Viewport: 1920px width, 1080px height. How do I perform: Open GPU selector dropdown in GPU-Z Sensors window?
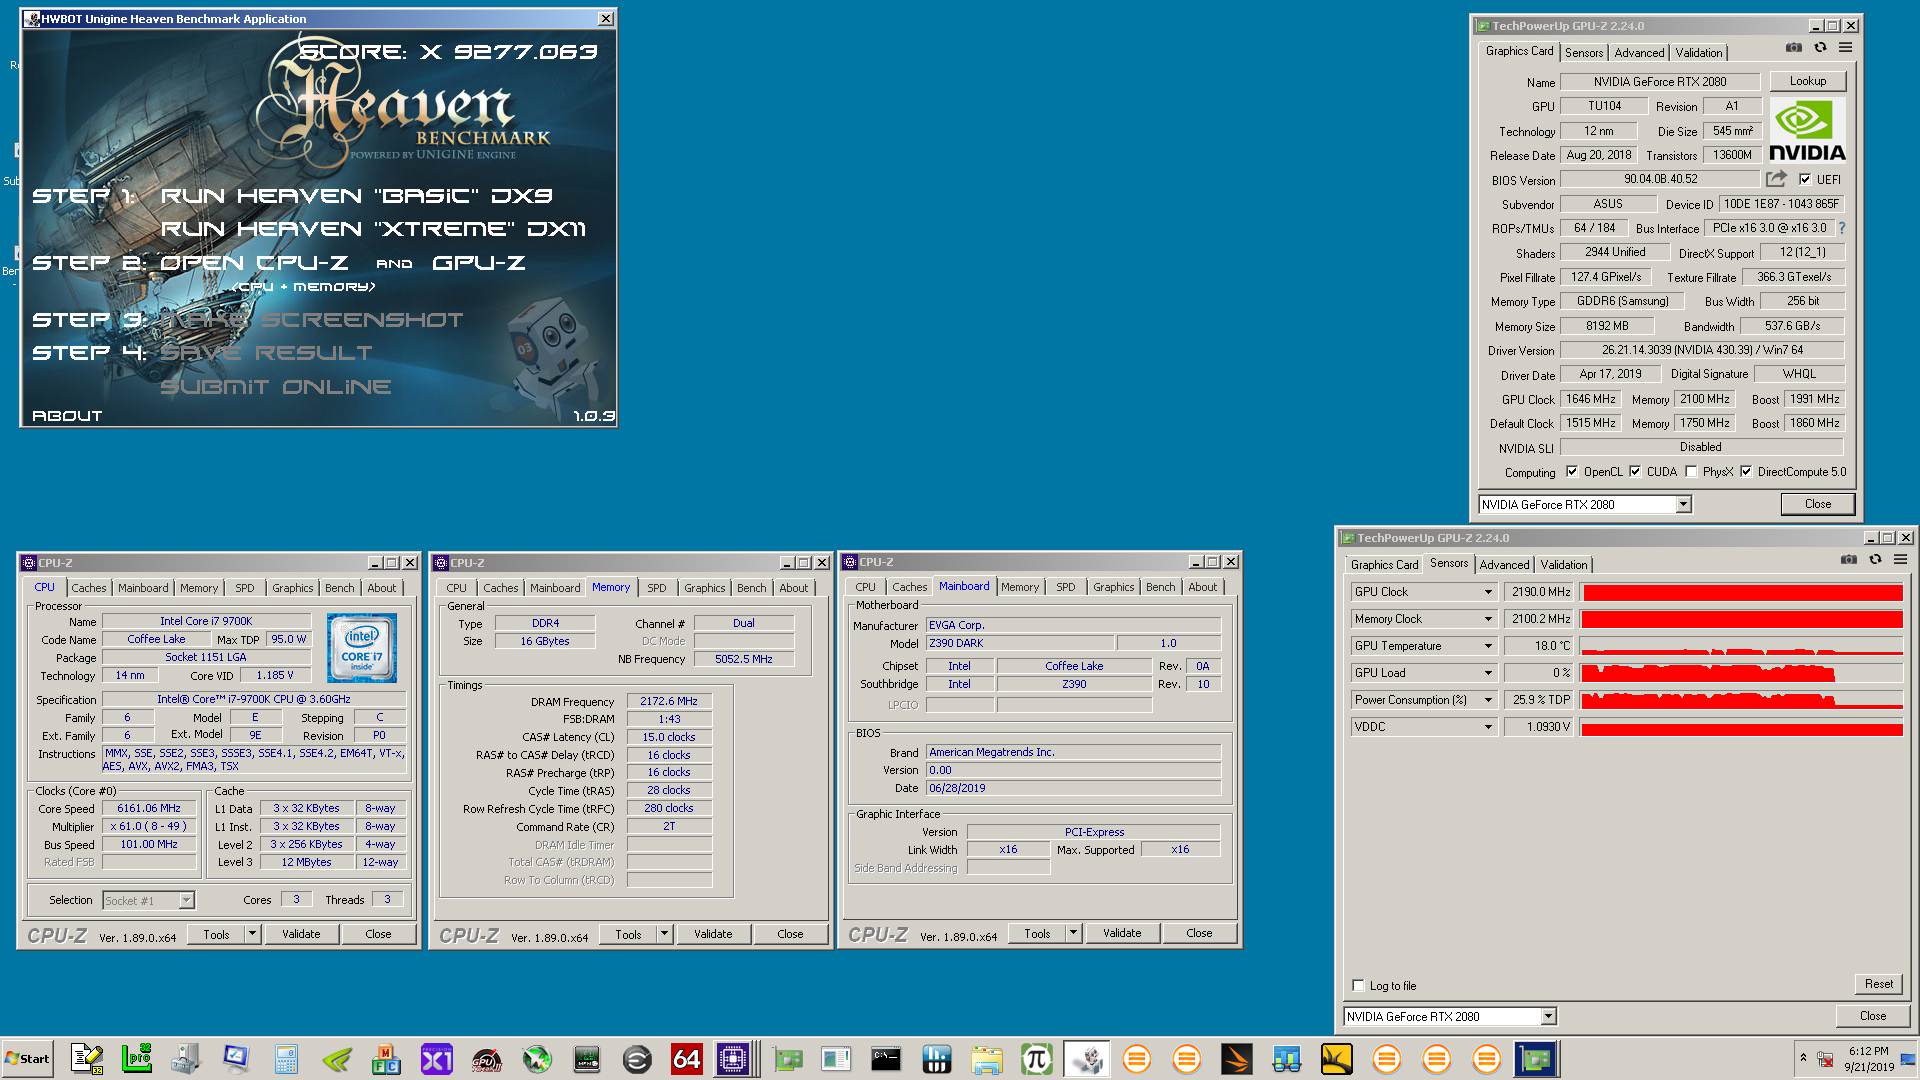point(1548,1016)
